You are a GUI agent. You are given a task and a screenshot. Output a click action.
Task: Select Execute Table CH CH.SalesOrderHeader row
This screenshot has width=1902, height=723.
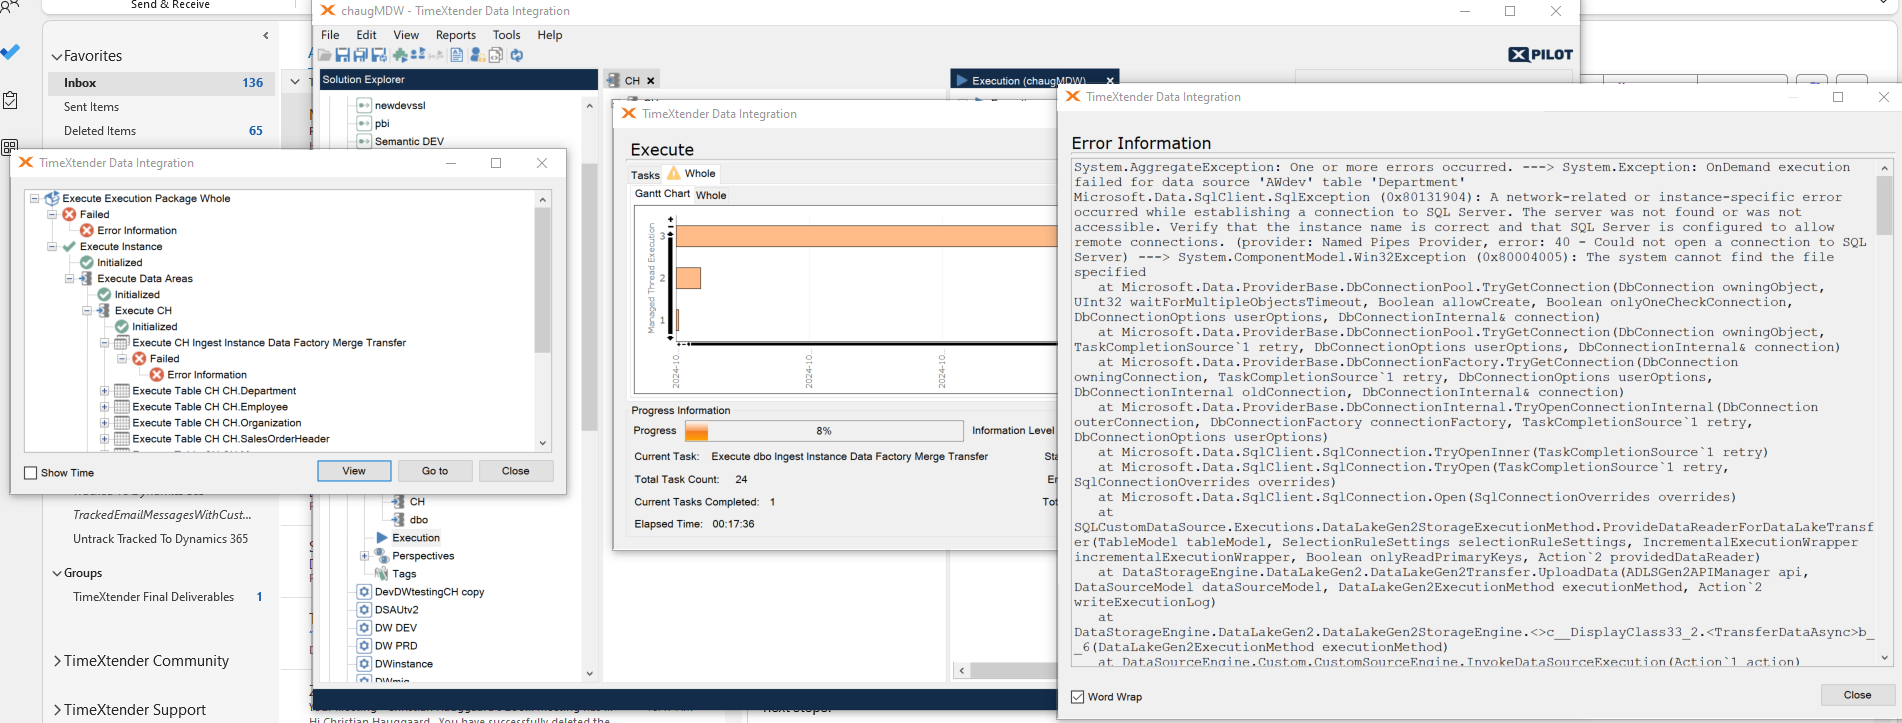tap(231, 439)
